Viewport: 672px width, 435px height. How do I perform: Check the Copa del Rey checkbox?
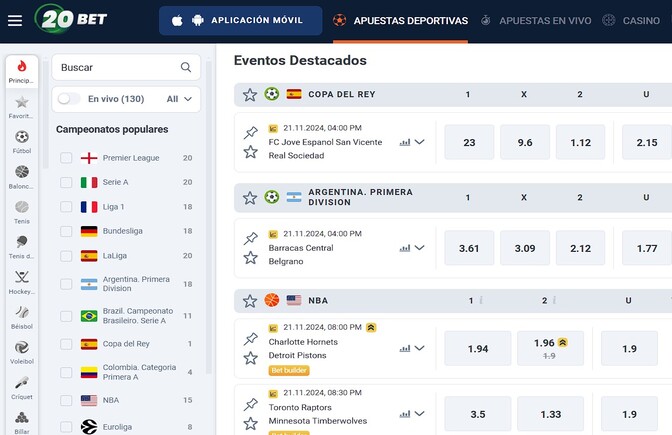(66, 344)
